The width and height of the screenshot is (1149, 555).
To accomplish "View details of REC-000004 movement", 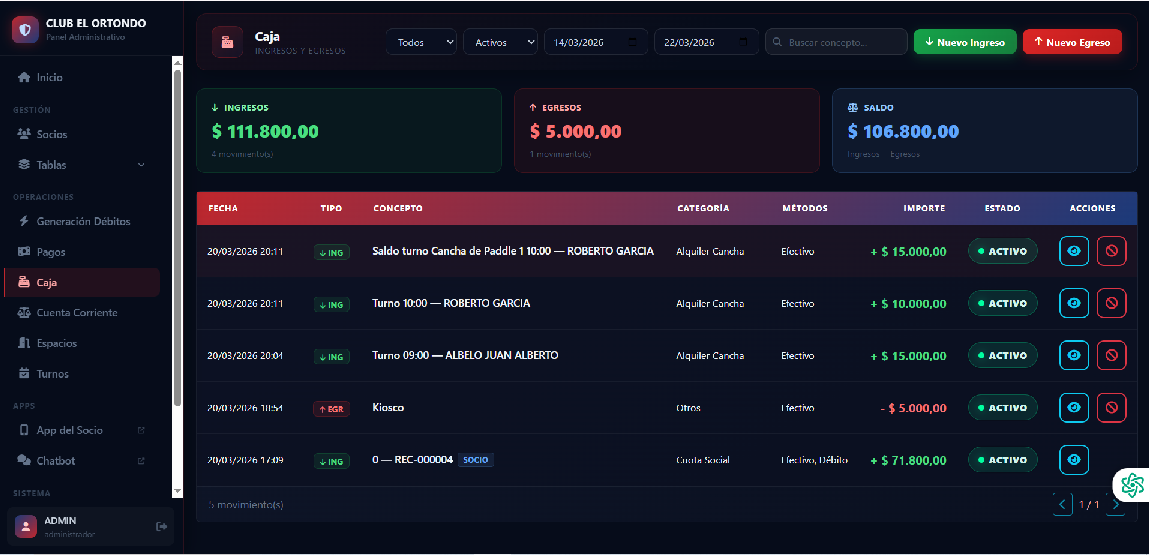I will point(1074,460).
